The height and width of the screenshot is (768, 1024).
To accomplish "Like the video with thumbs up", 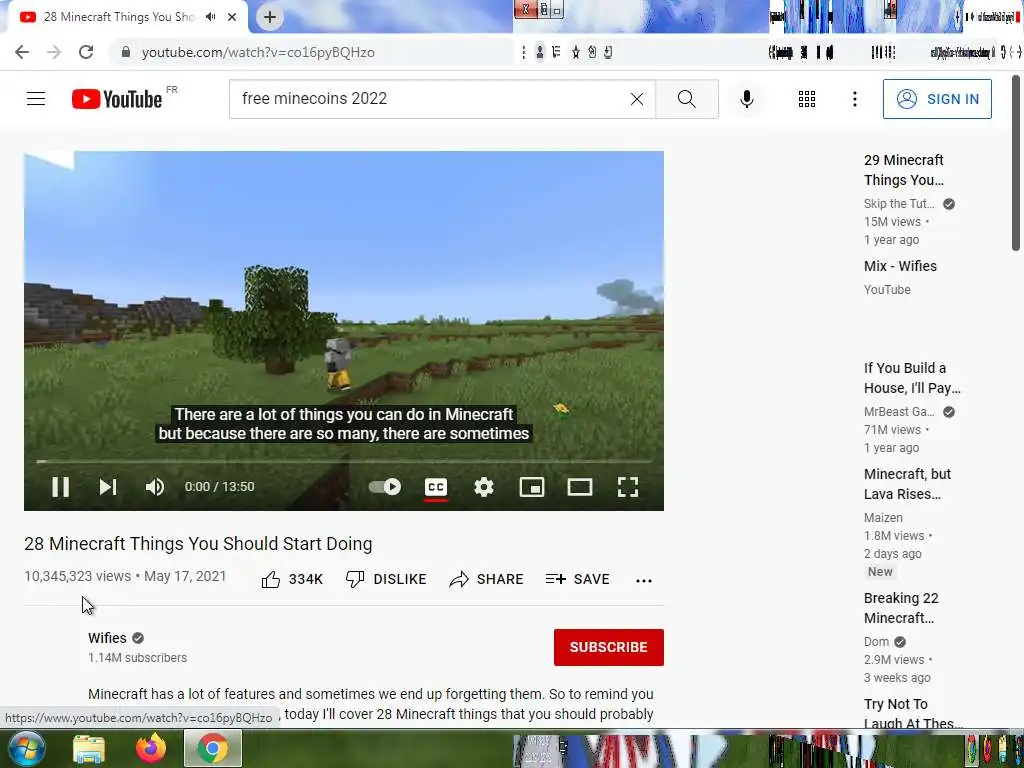I will pyautogui.click(x=292, y=579).
